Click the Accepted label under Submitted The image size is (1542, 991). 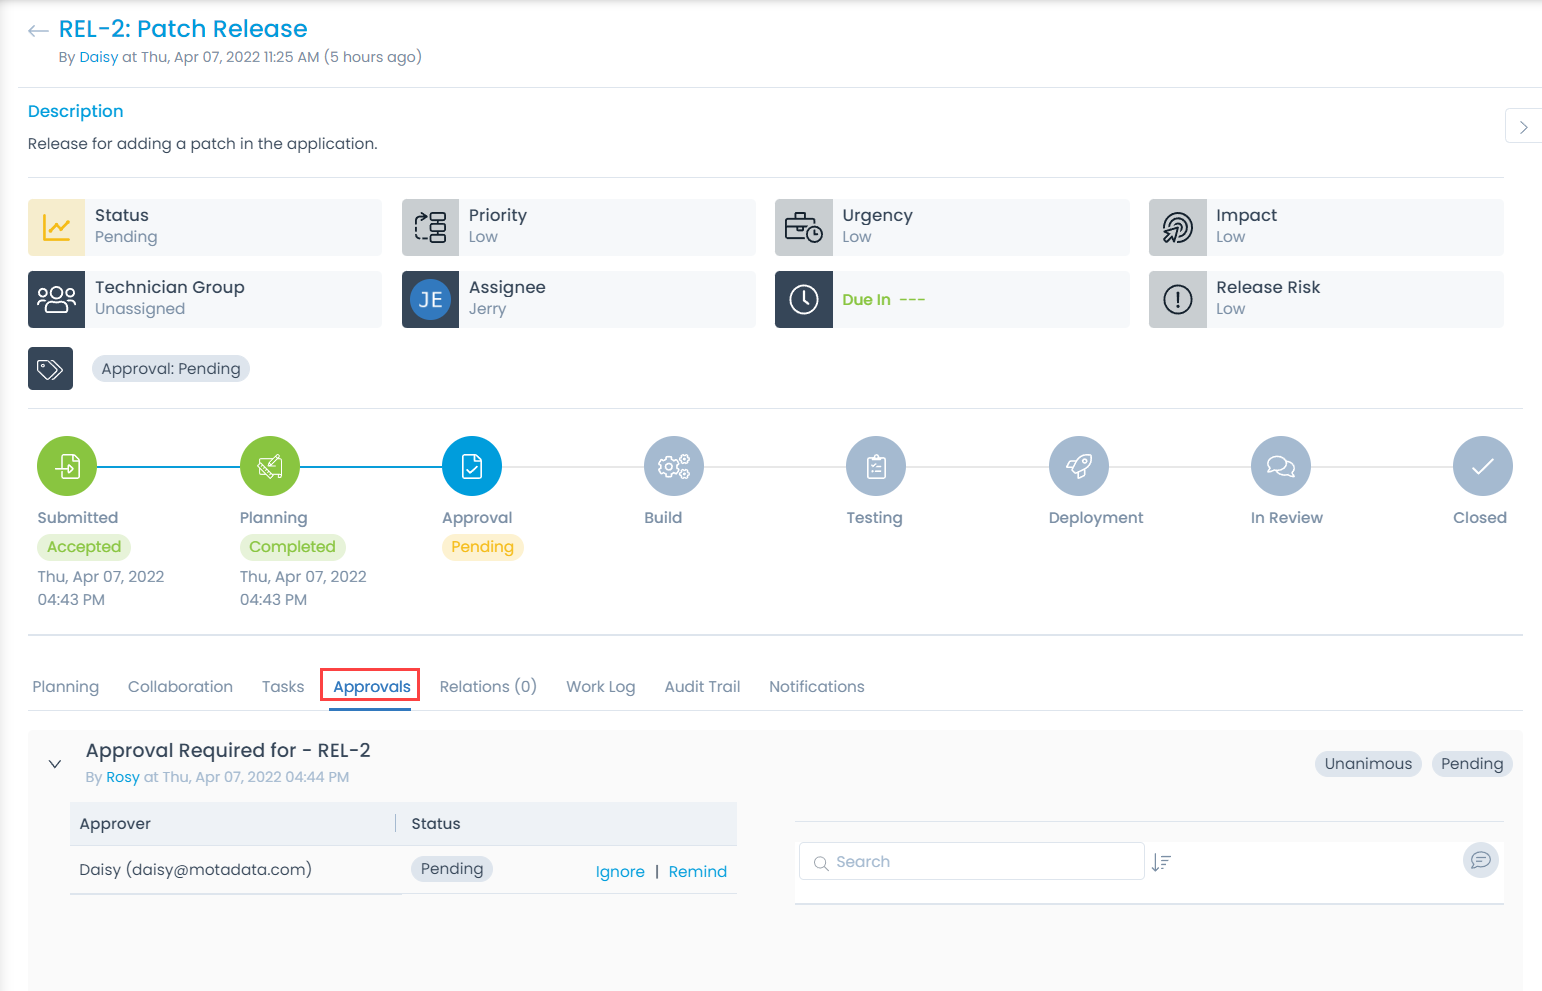point(84,547)
